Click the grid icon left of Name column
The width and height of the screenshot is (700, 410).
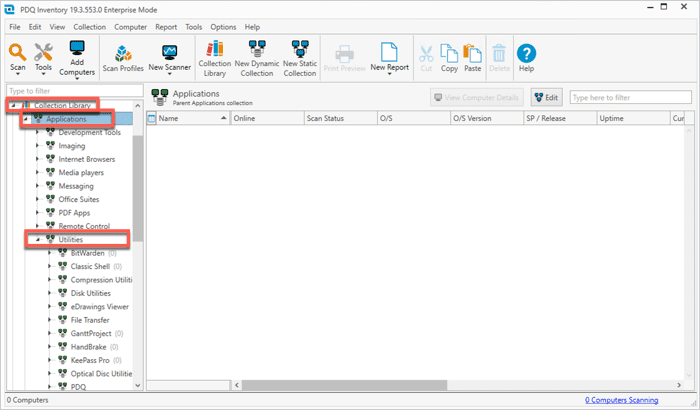151,118
